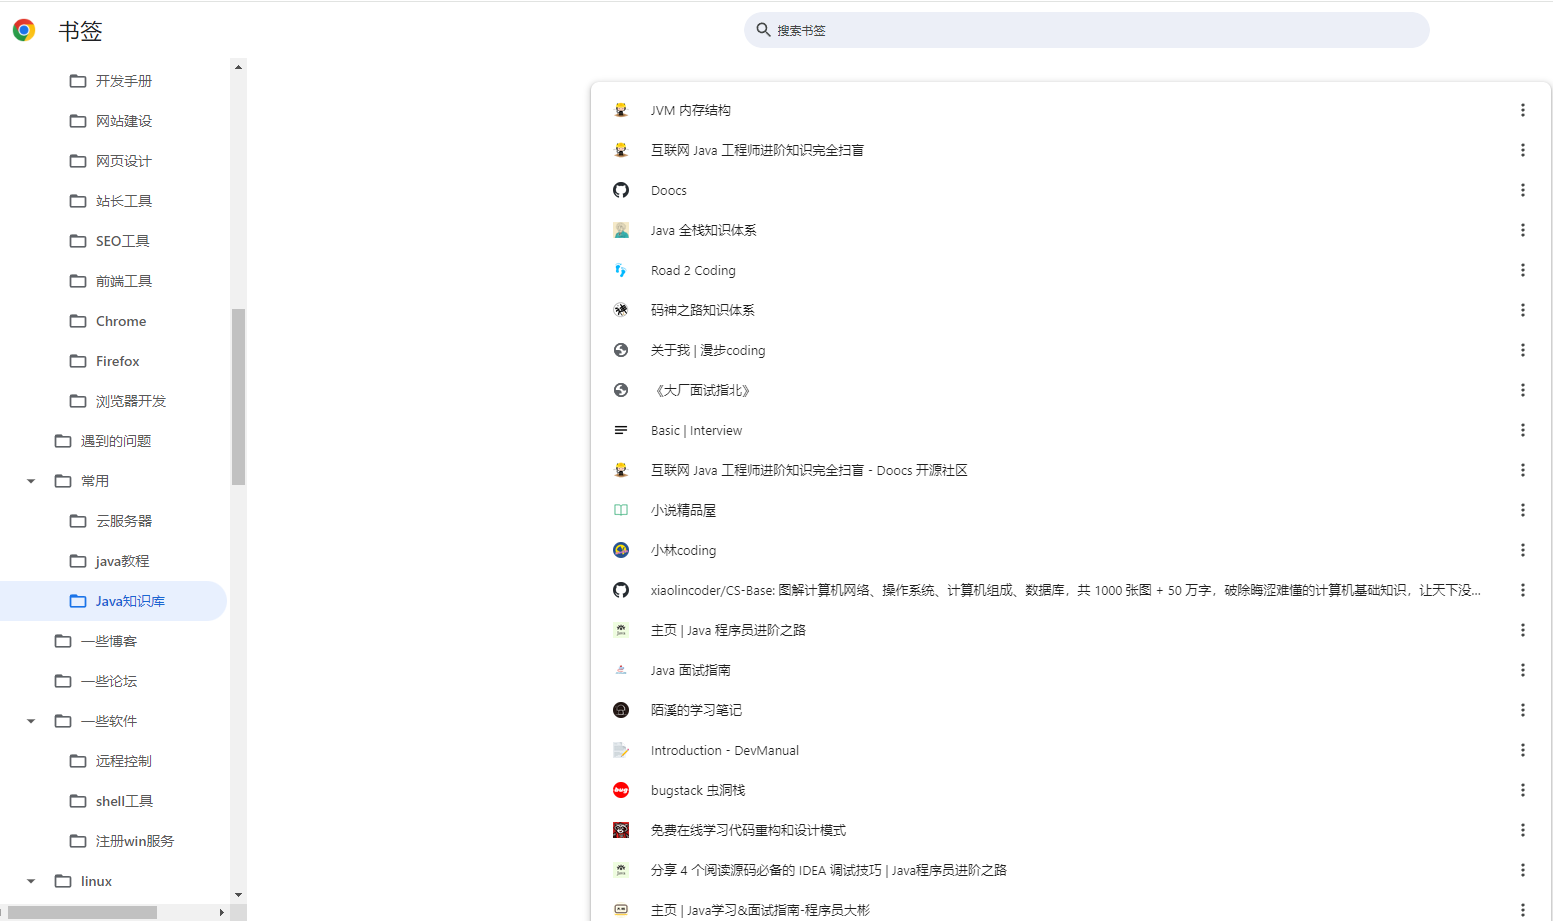1553x921 pixels.
Task: Select the SEO工具 folder
Action: pyautogui.click(x=124, y=240)
